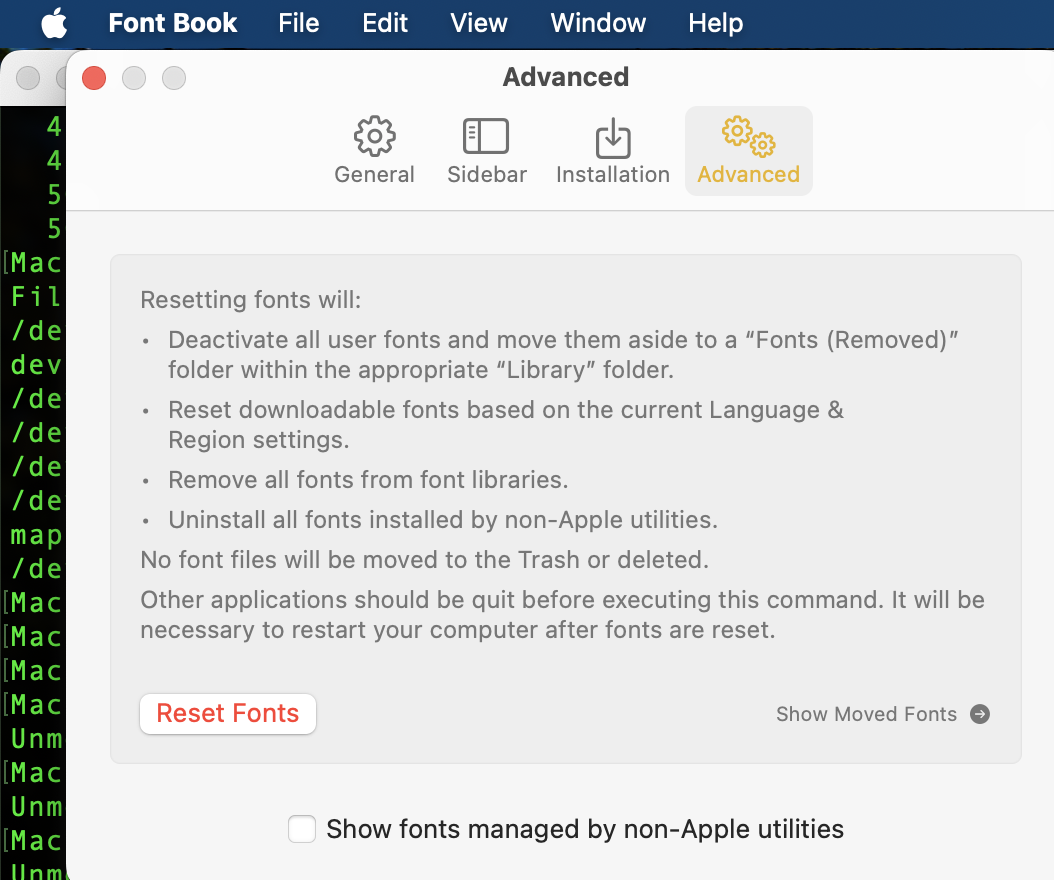Open the View menu
The width and height of the screenshot is (1054, 880).
(479, 24)
